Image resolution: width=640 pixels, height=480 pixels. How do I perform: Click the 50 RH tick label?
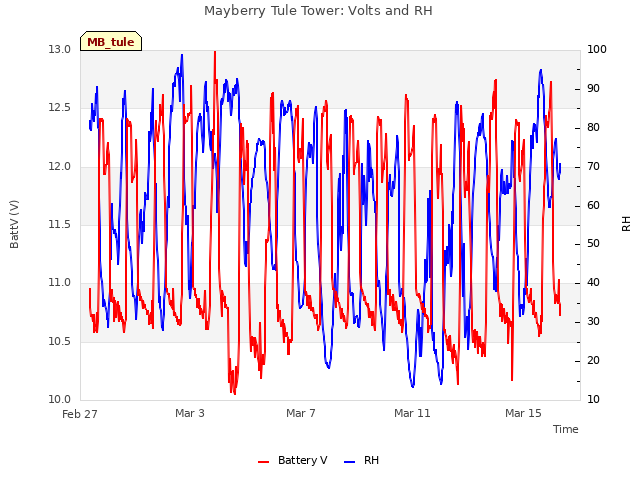pyautogui.click(x=593, y=244)
